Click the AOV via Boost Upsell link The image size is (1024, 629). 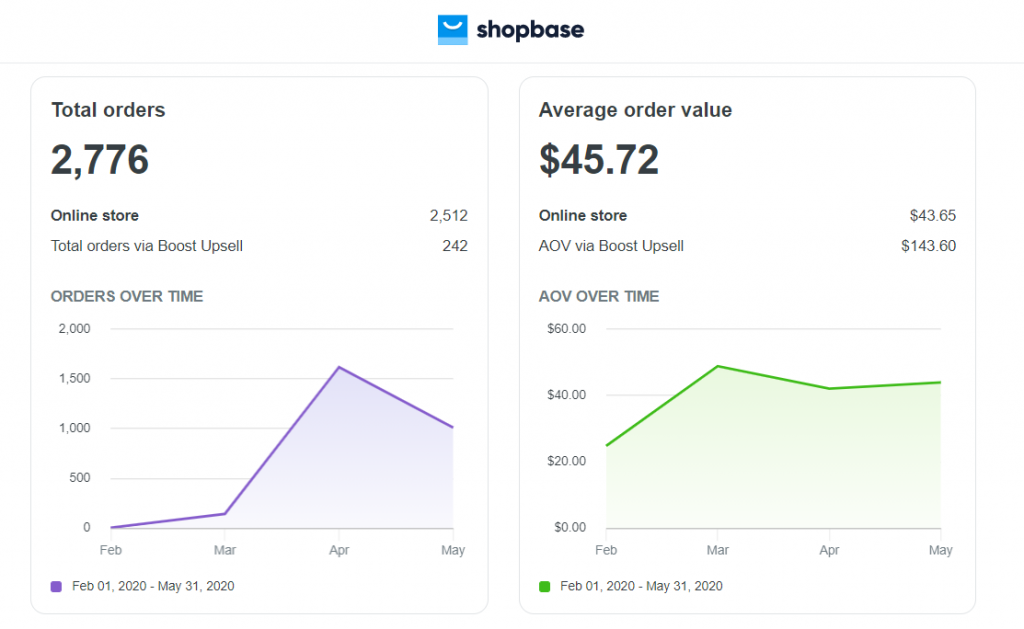tap(611, 245)
